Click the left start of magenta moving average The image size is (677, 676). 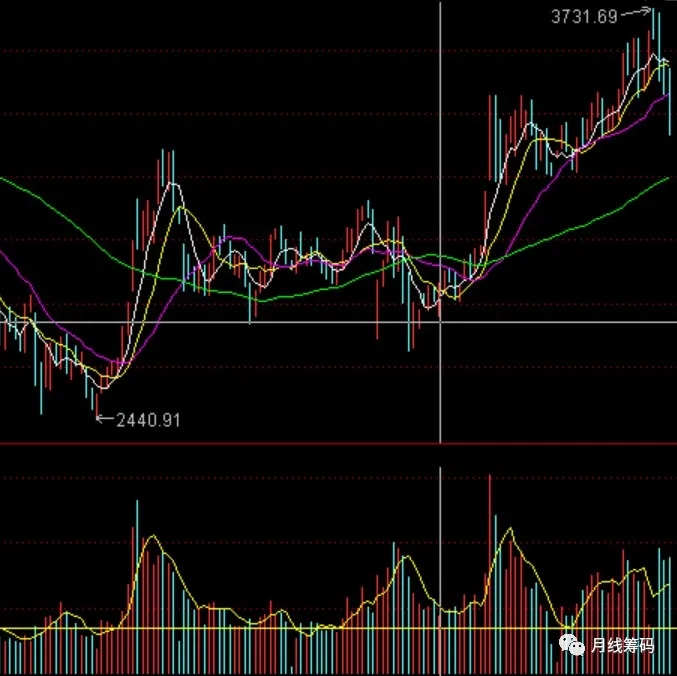tap(3, 254)
